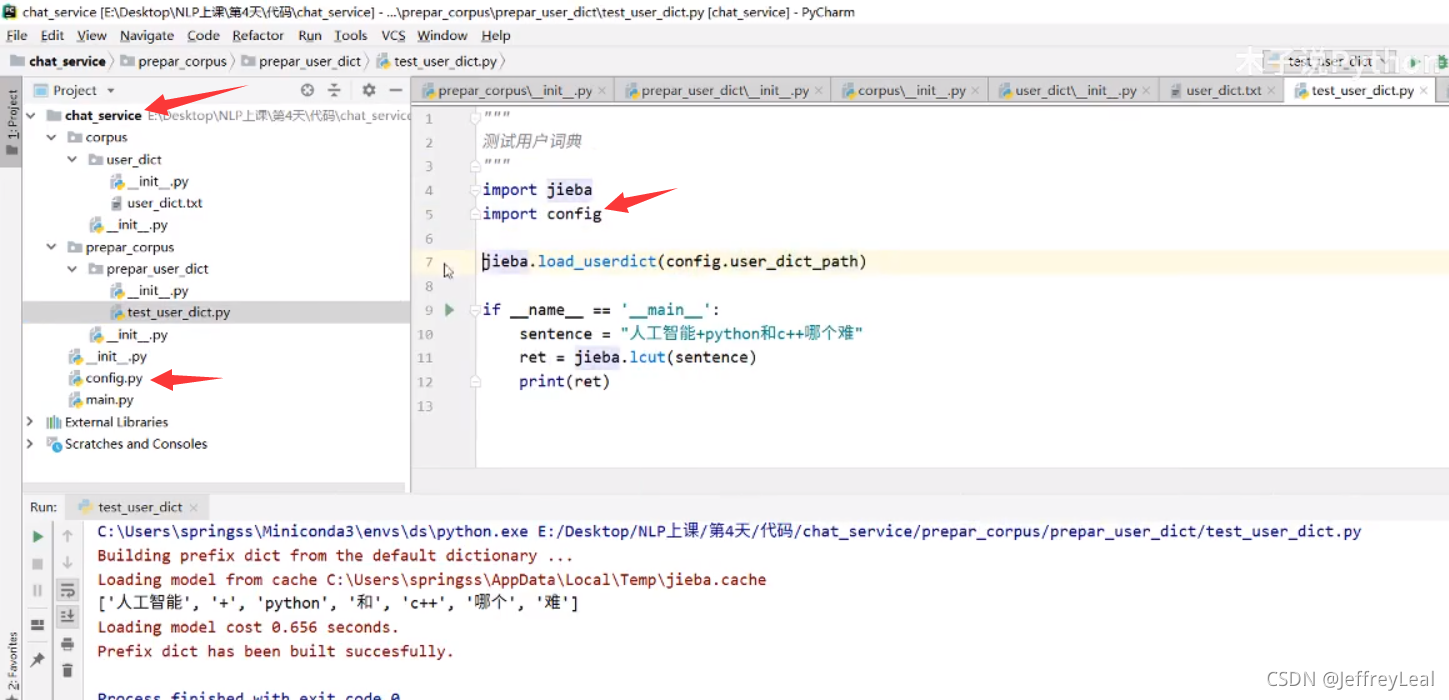
Task: Open the Navigate menu
Action: point(147,35)
